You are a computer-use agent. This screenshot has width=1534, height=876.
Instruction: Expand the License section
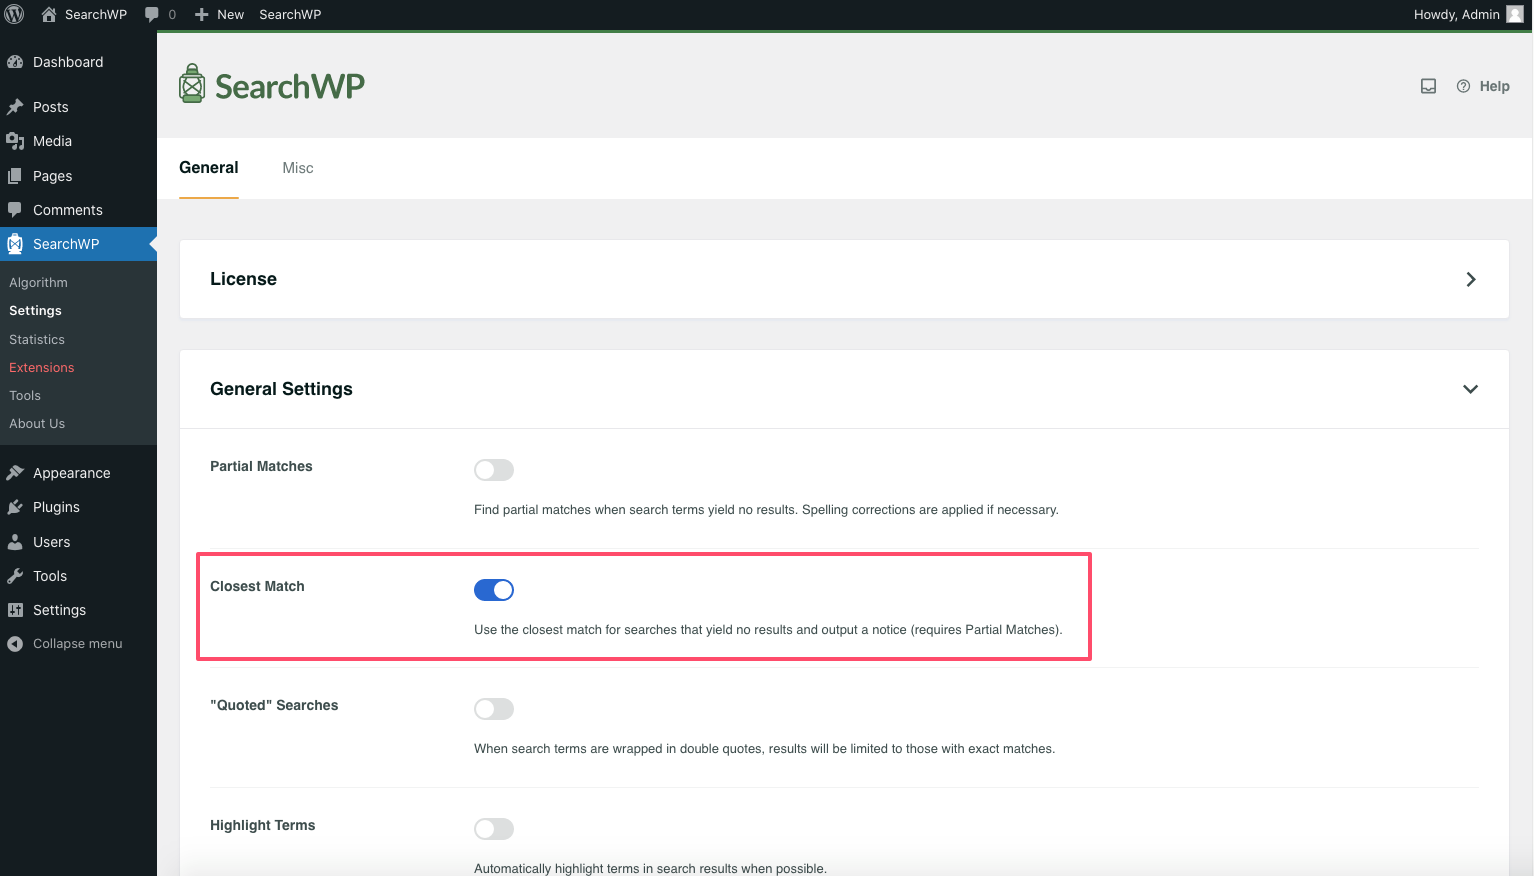[1470, 279]
